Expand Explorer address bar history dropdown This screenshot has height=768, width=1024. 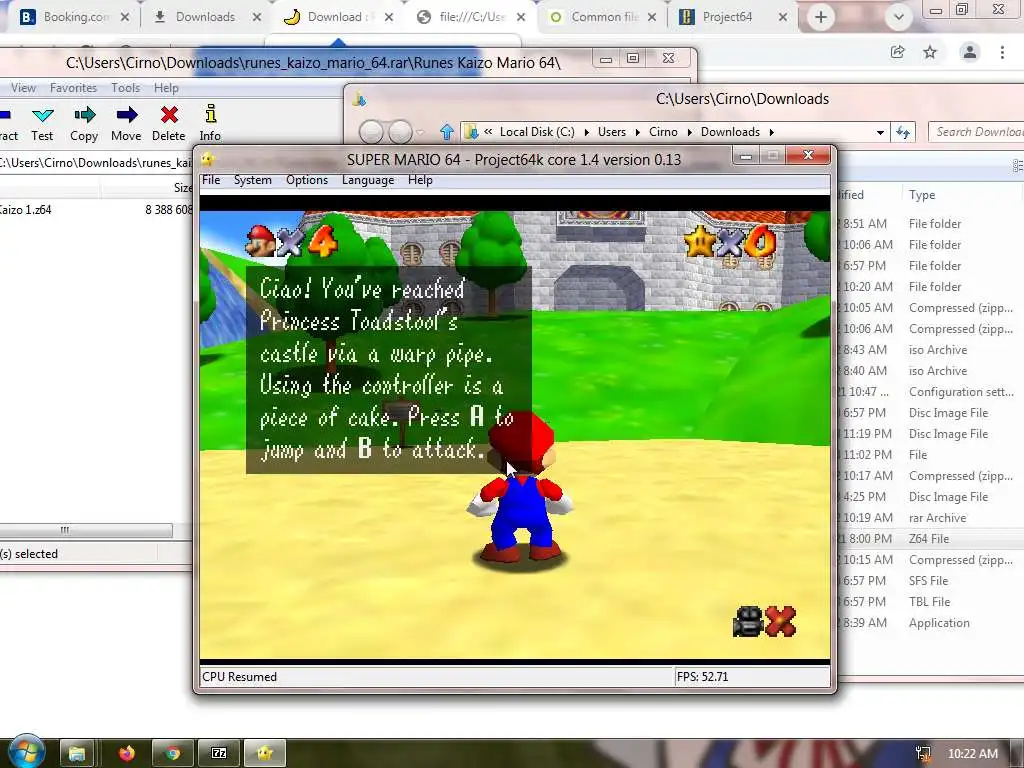click(x=880, y=133)
